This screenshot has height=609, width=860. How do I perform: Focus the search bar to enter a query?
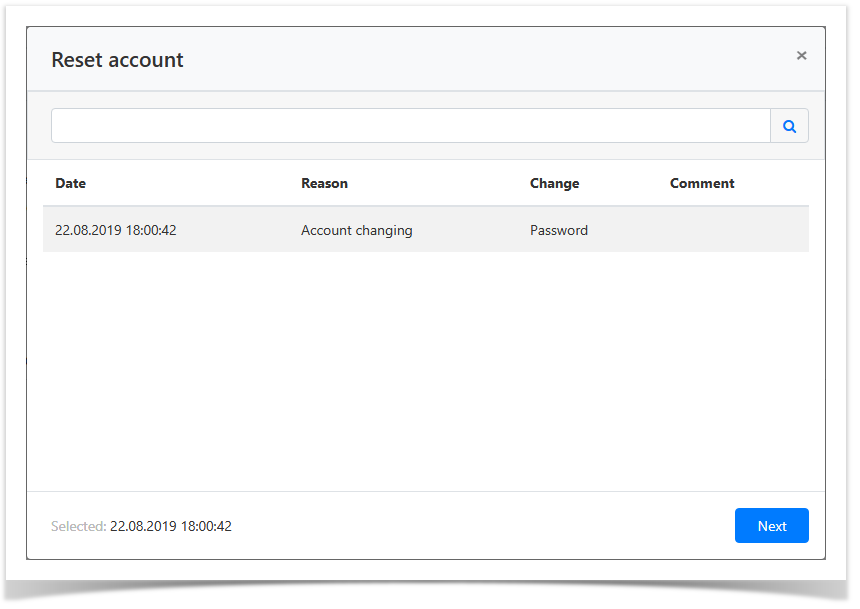400,125
